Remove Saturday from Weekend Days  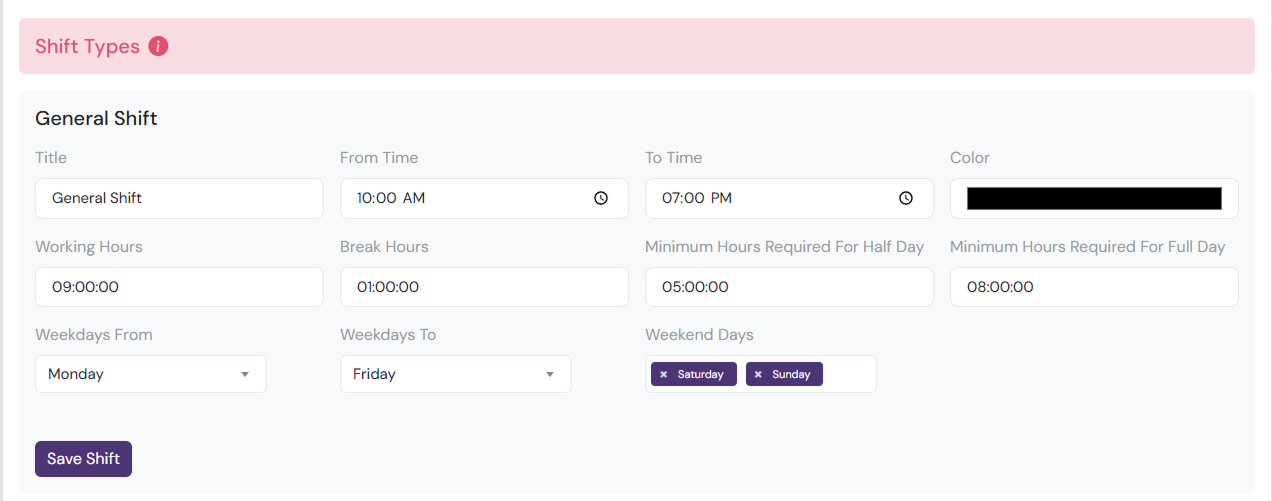coord(663,374)
